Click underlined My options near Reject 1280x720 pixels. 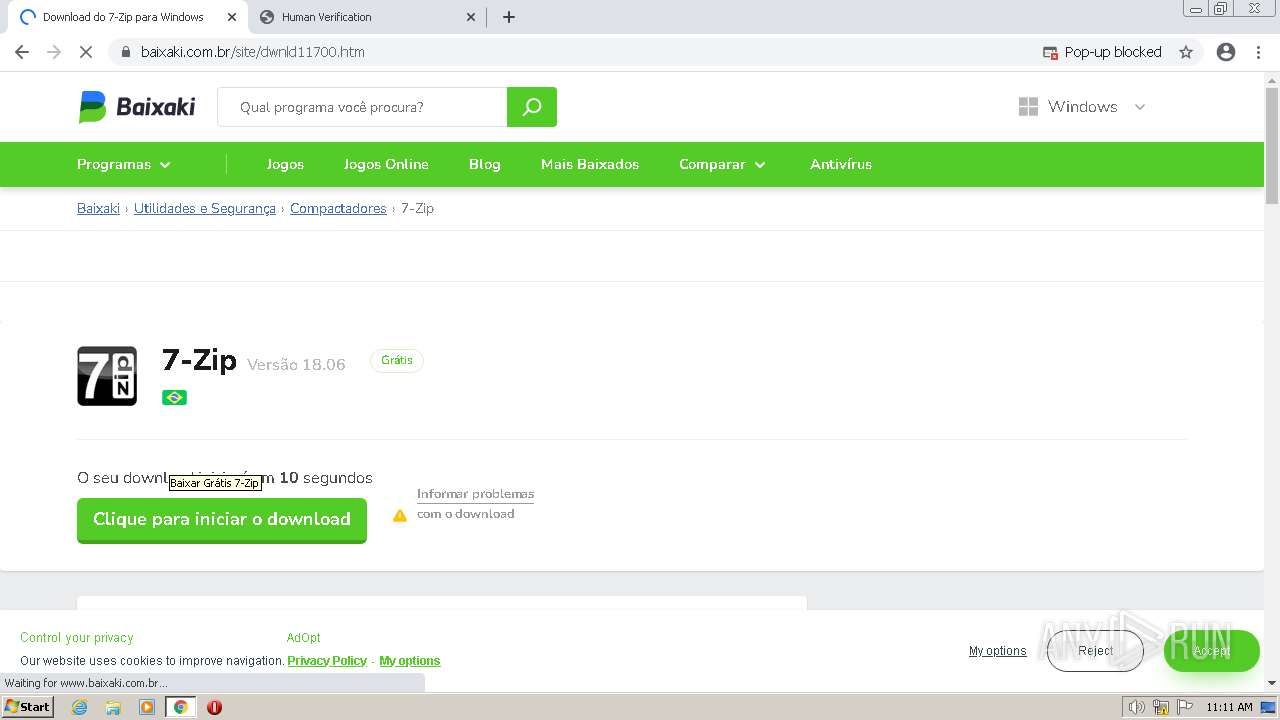tap(997, 651)
